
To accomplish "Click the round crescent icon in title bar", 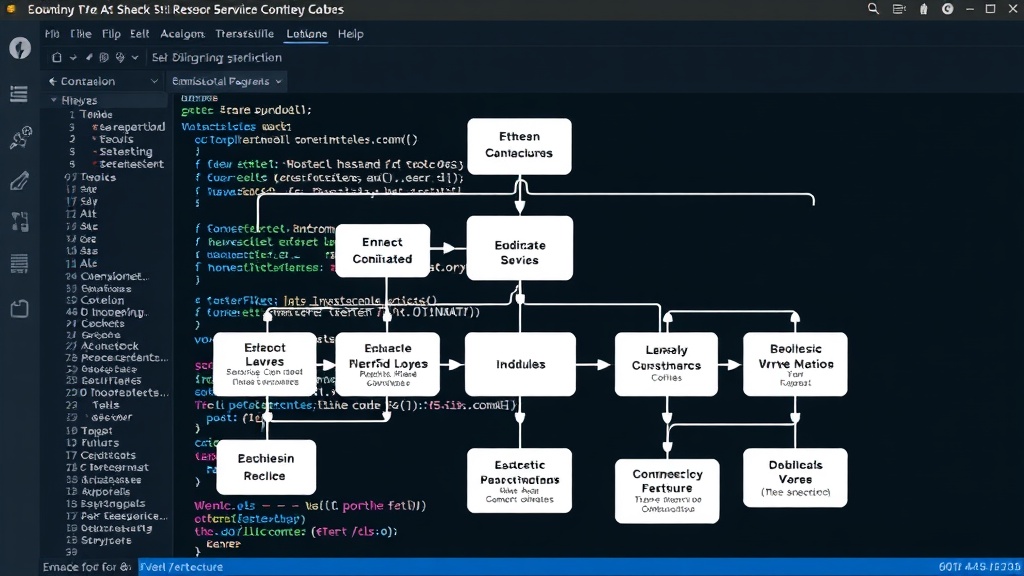I will [948, 9].
